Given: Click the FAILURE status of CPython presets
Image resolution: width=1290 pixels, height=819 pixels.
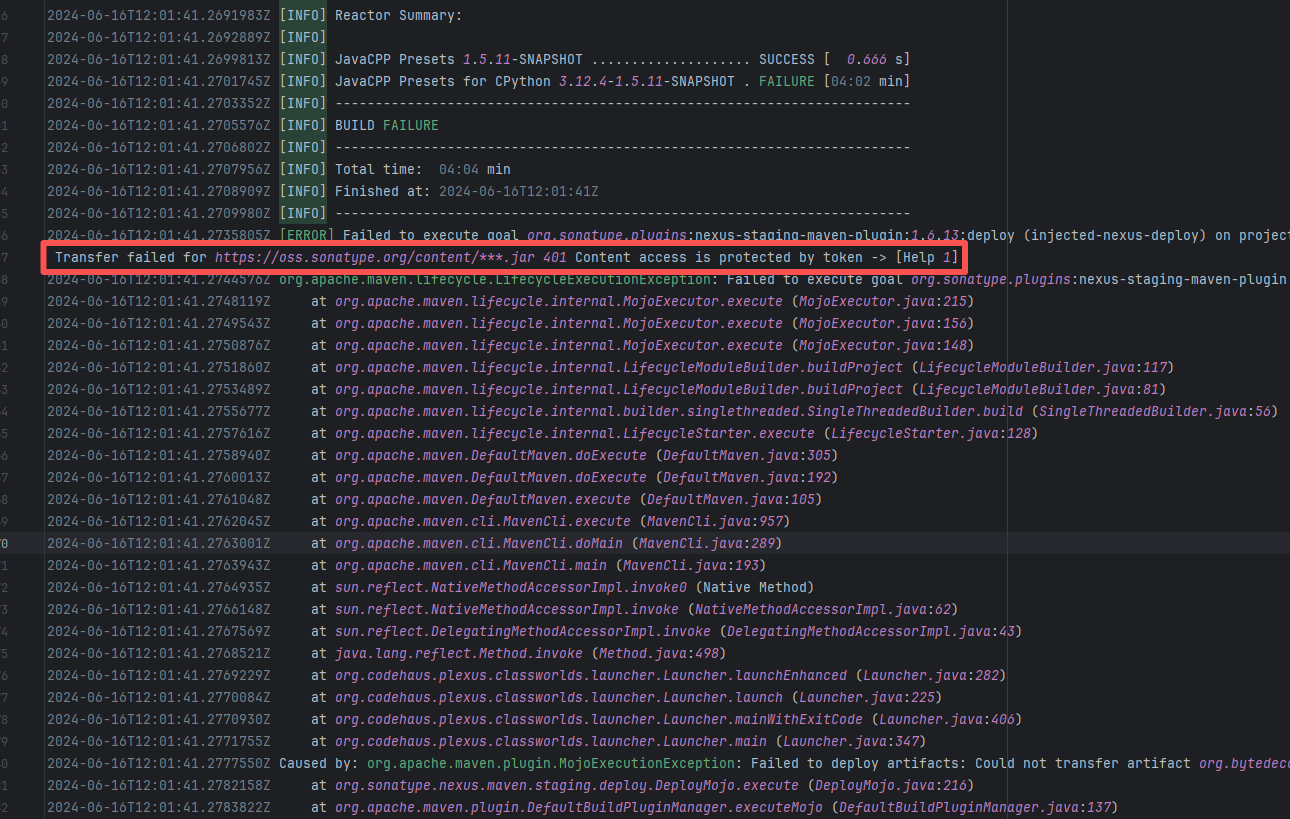Looking at the screenshot, I should (x=786, y=81).
